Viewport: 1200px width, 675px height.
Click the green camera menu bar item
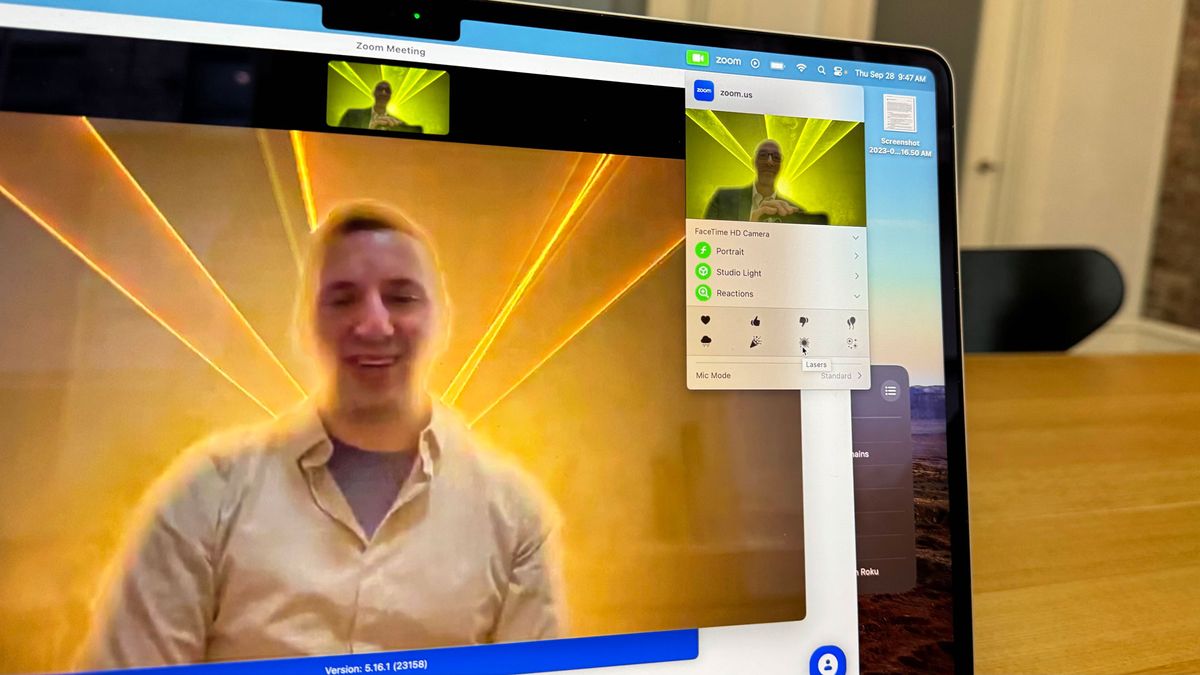pos(697,59)
